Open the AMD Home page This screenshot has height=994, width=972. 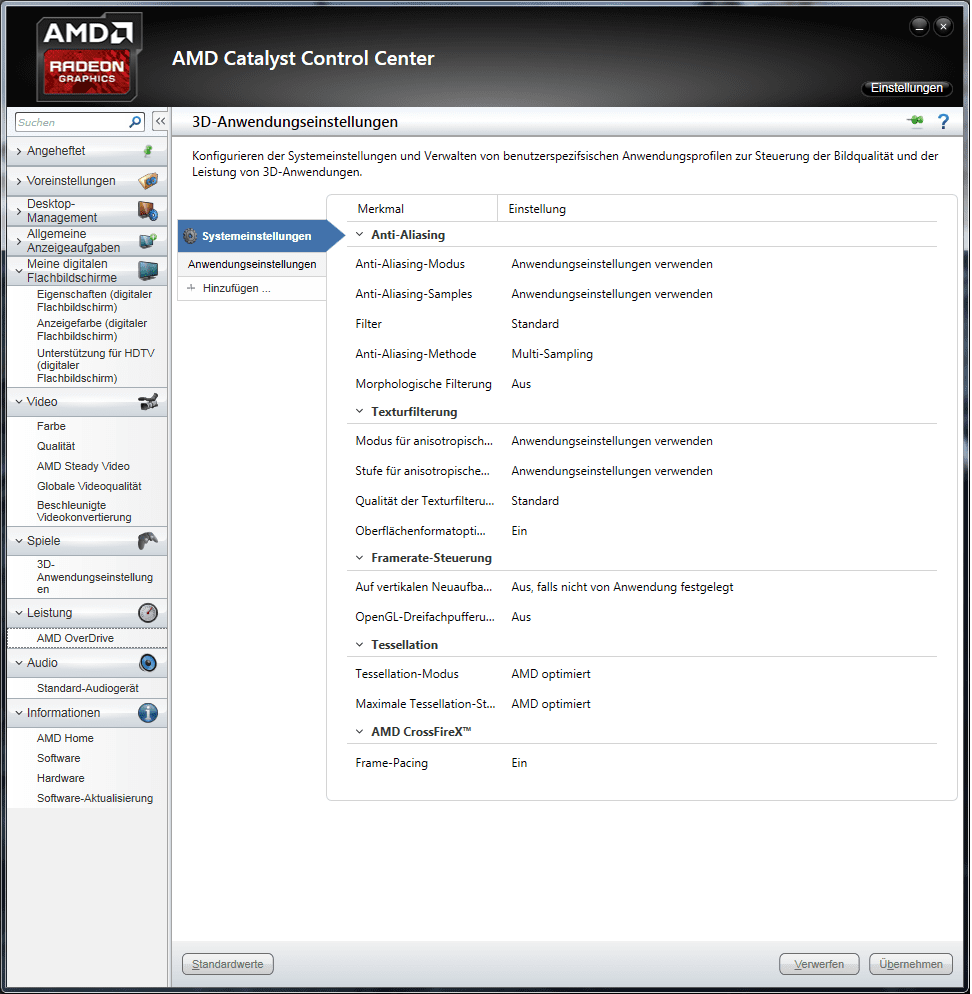[x=65, y=739]
